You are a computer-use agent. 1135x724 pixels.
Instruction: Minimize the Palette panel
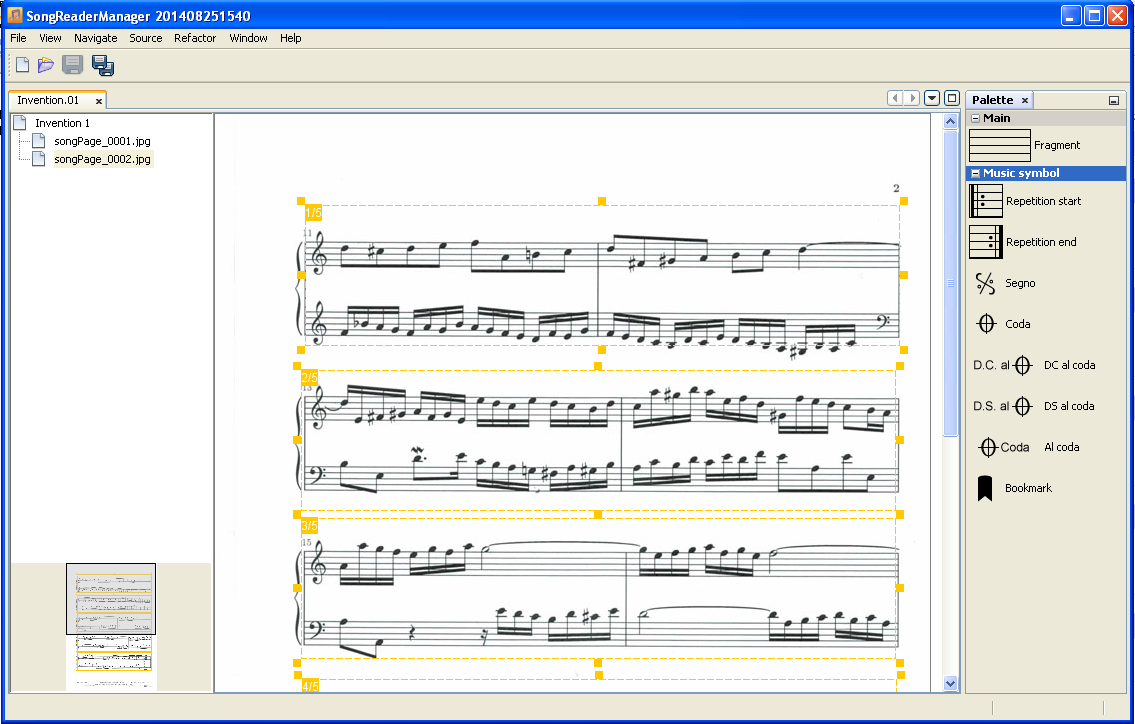[x=1113, y=100]
